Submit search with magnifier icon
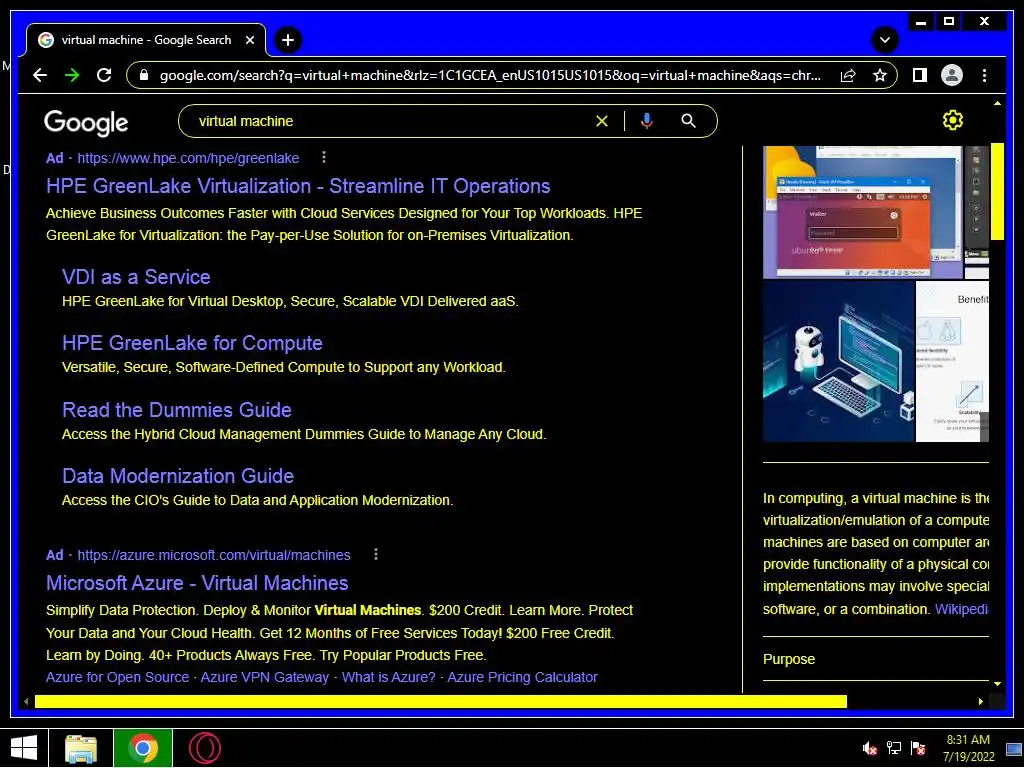The width and height of the screenshot is (1024, 768). click(x=688, y=121)
